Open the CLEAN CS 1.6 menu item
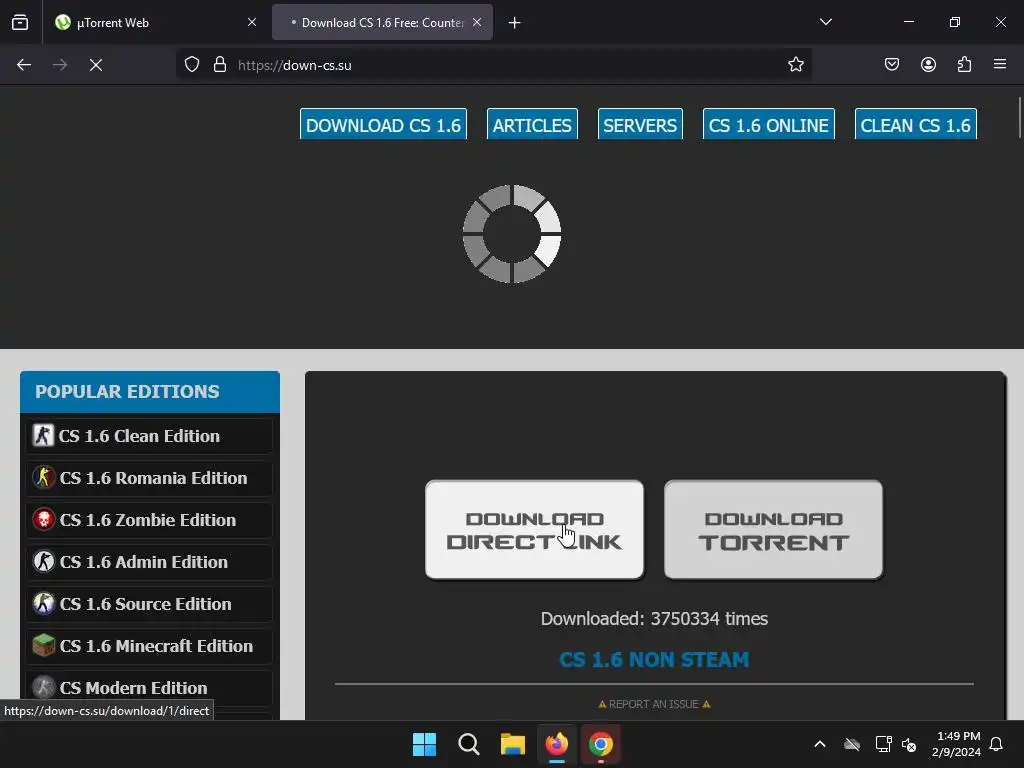The width and height of the screenshot is (1024, 768). pos(916,124)
